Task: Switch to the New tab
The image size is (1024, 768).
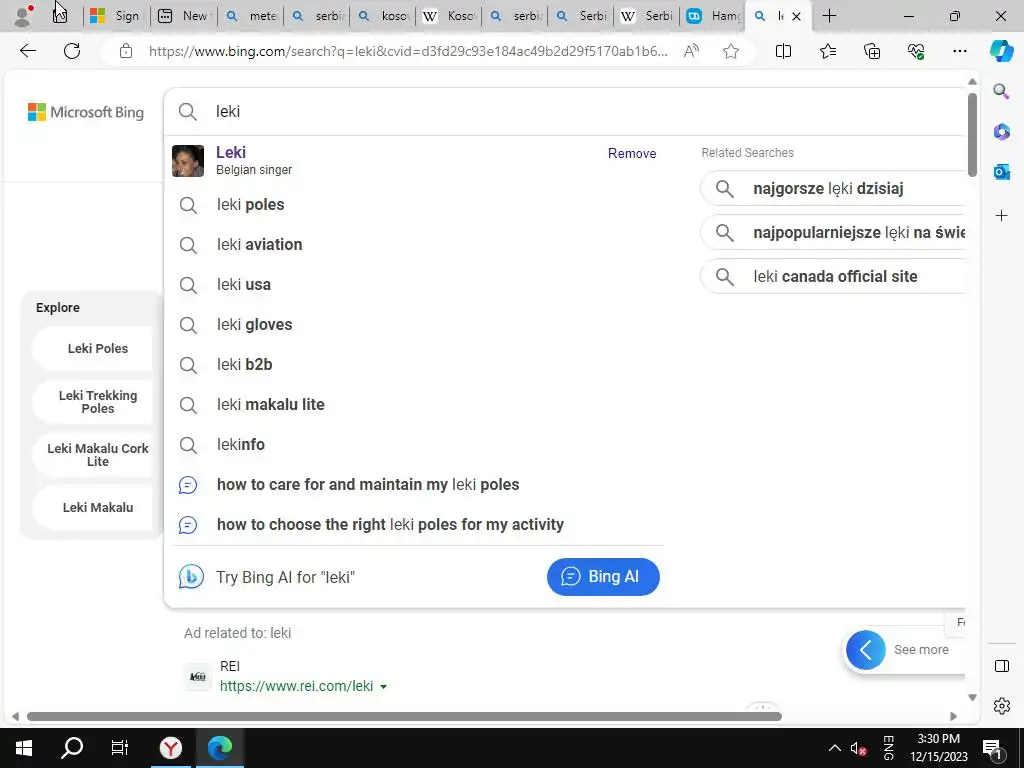Action: (184, 16)
